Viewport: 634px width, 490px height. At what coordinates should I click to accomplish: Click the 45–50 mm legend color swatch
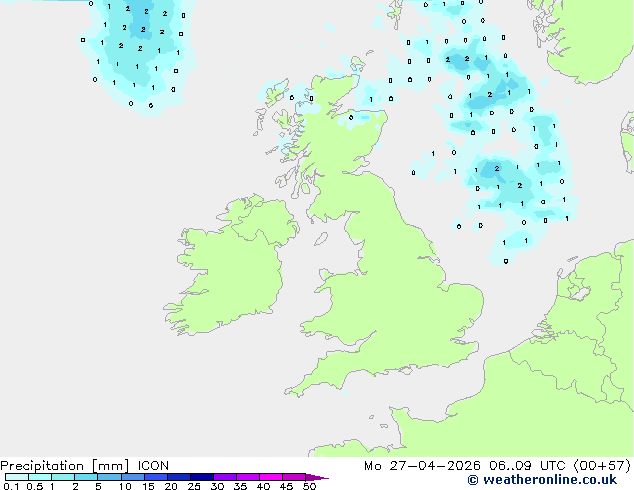(294, 477)
